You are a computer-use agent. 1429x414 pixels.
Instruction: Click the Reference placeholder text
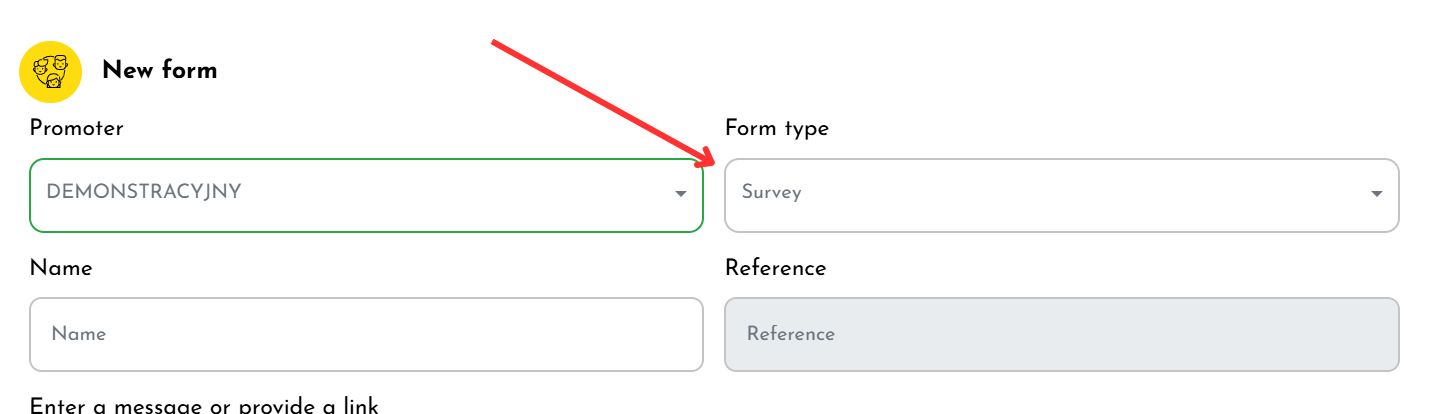click(x=791, y=334)
